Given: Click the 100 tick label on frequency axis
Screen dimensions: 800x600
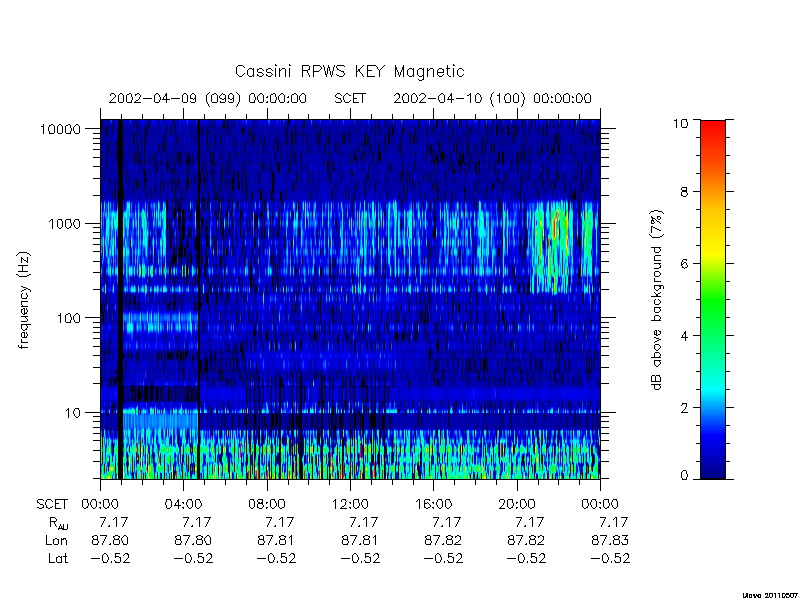Looking at the screenshot, I should pos(69,318).
